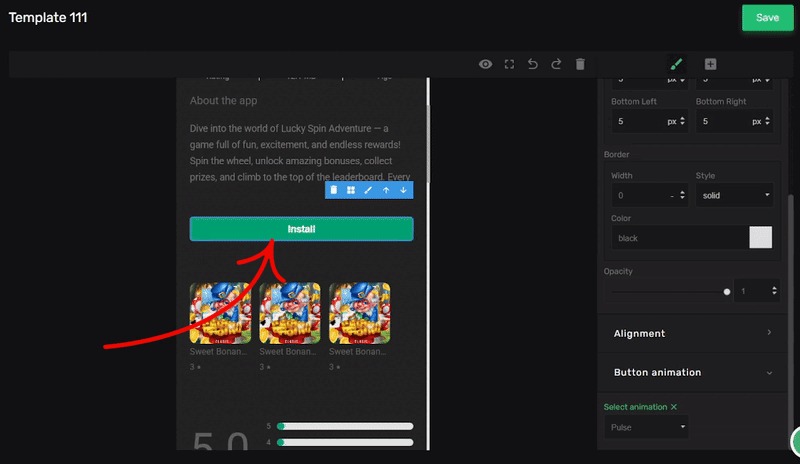
Task: Click the undo arrow icon
Action: 533,64
